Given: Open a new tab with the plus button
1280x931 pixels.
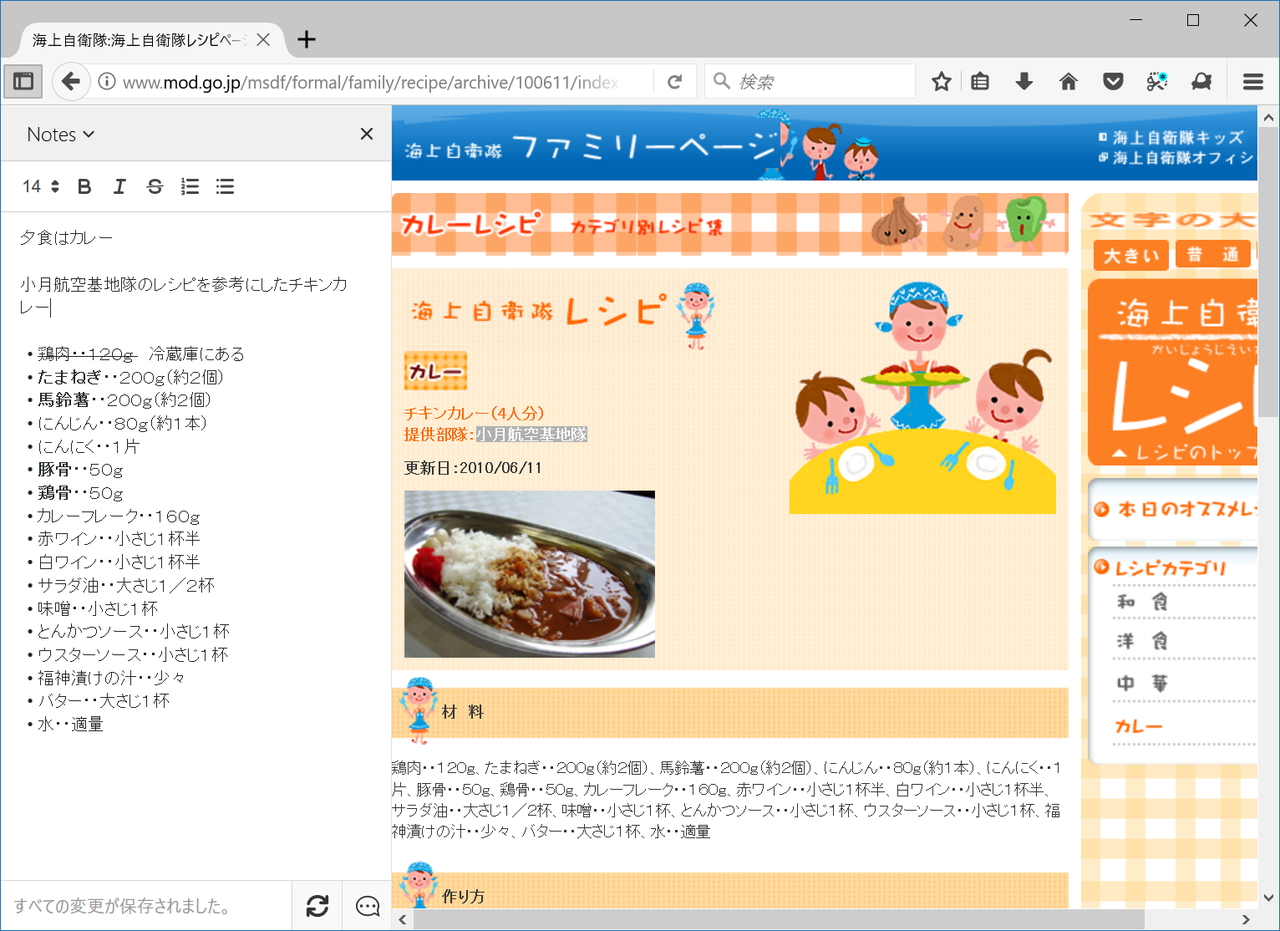Looking at the screenshot, I should 306,40.
